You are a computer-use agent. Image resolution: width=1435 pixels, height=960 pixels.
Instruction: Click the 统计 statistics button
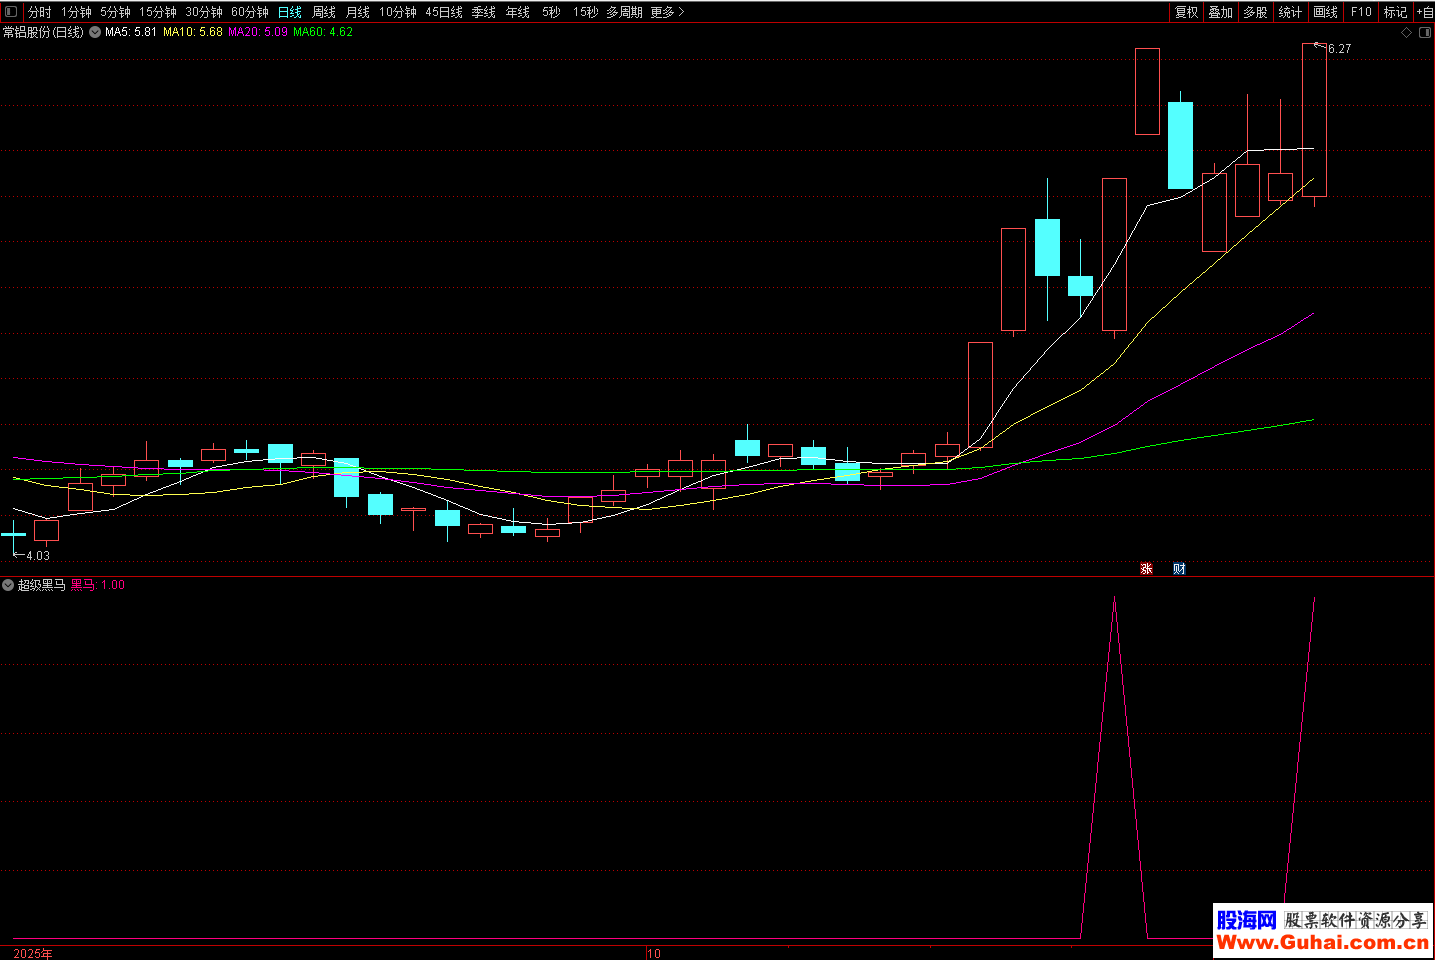point(1290,12)
